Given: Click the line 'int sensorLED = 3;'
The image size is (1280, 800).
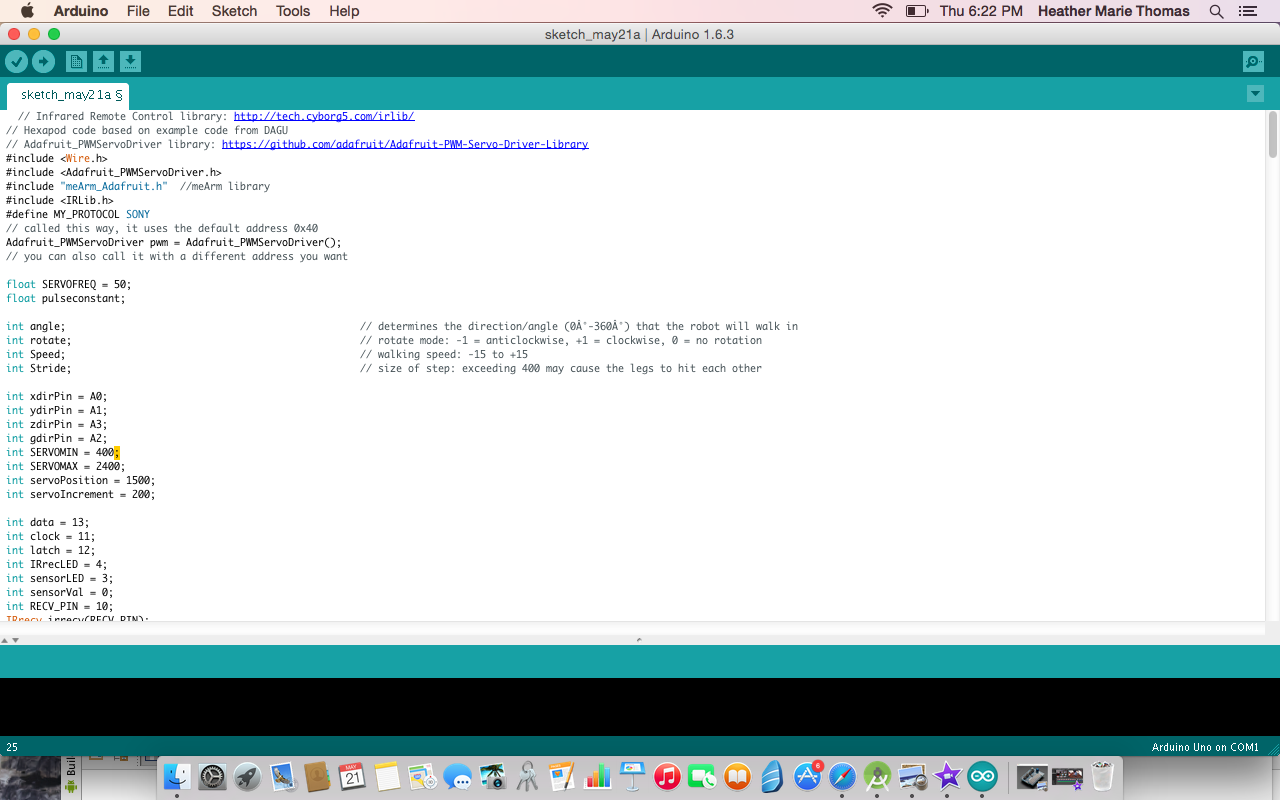Looking at the screenshot, I should (59, 578).
